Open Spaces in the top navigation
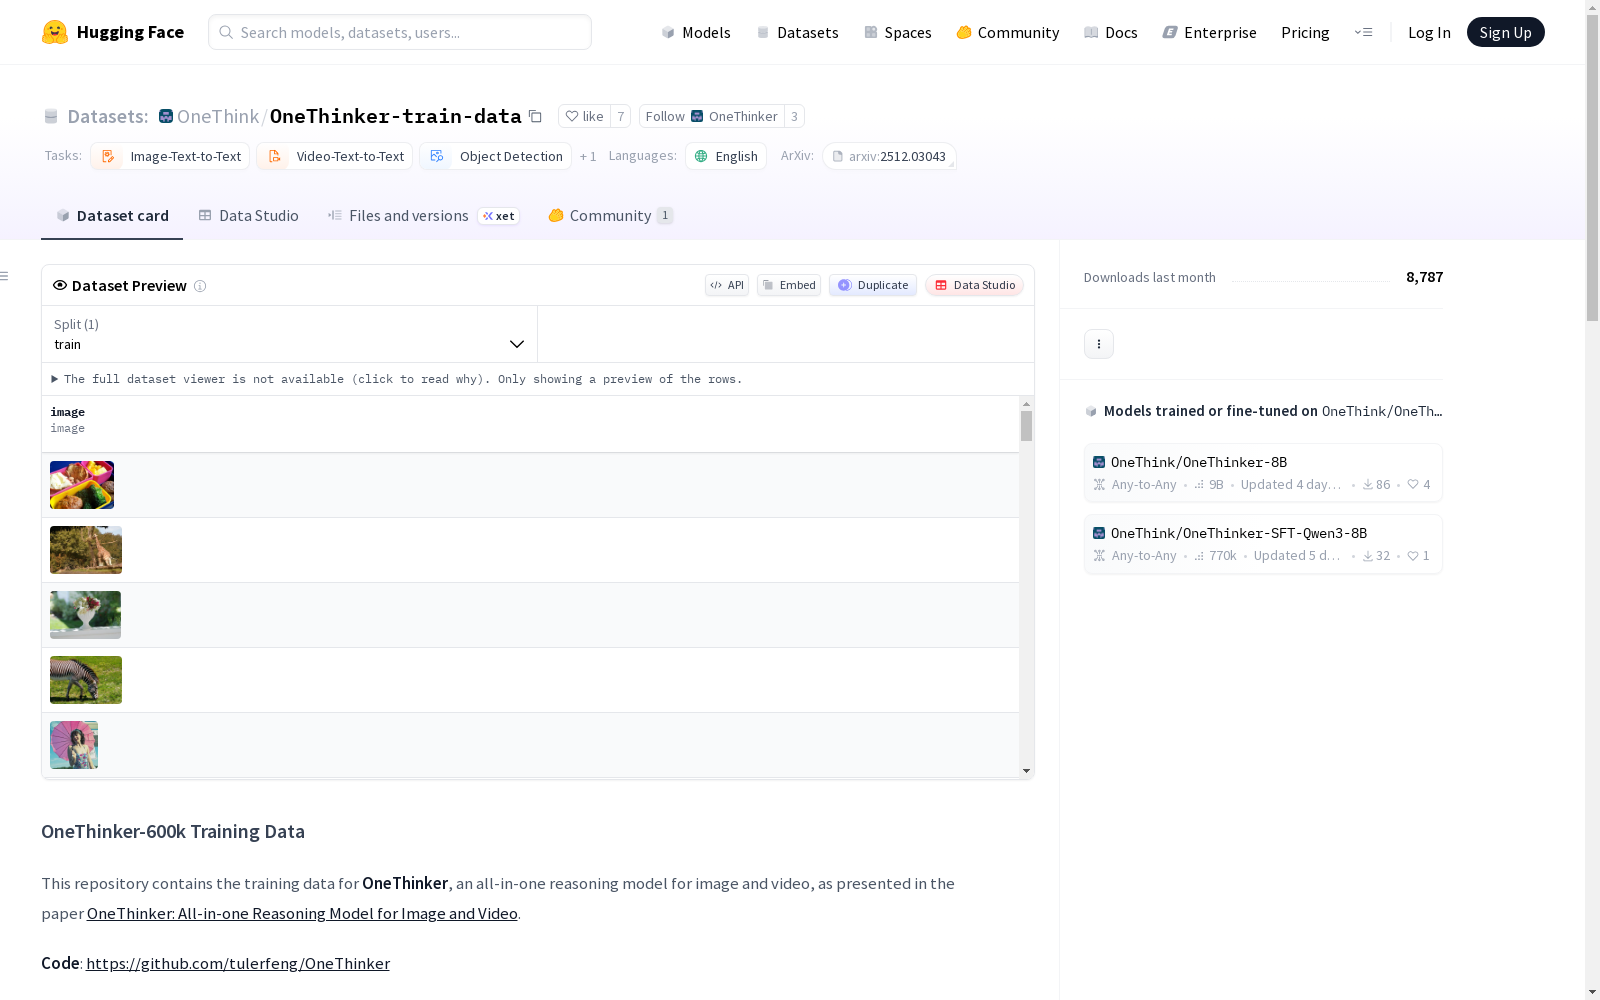The height and width of the screenshot is (1000, 1600). tap(898, 32)
